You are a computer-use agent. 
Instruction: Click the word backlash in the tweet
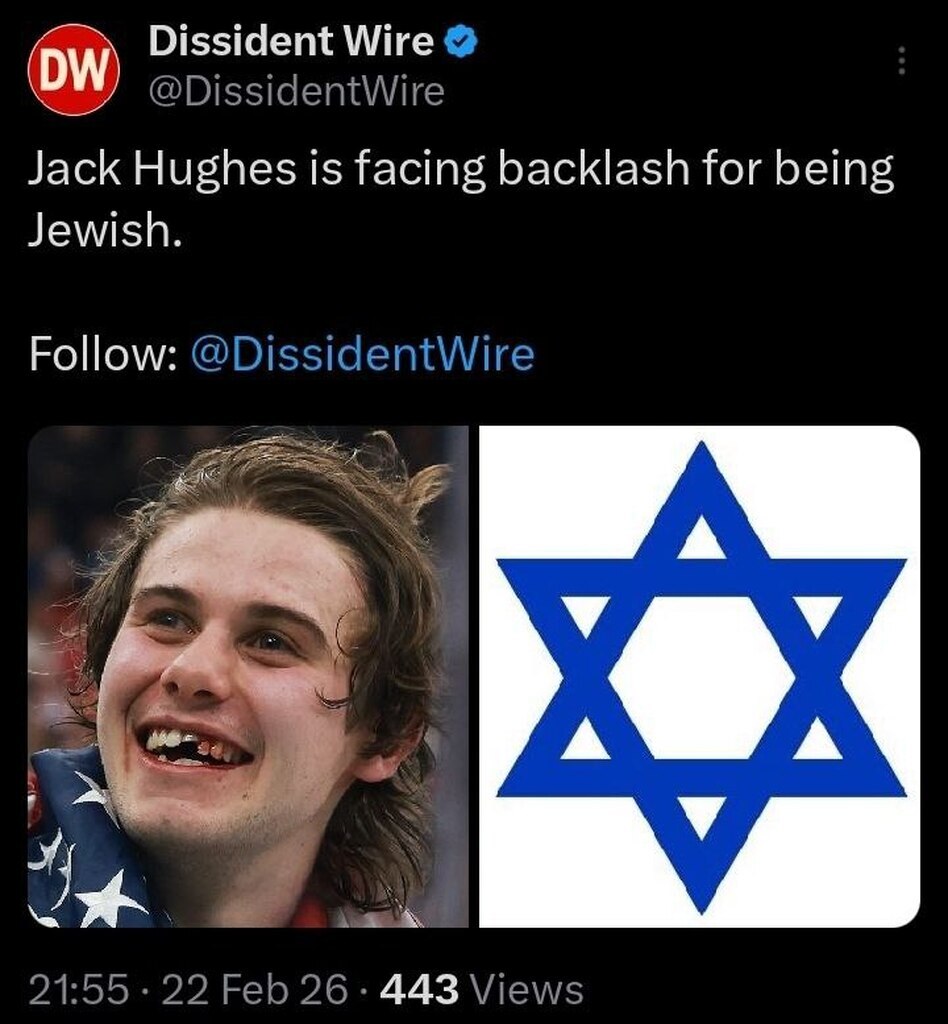593,167
